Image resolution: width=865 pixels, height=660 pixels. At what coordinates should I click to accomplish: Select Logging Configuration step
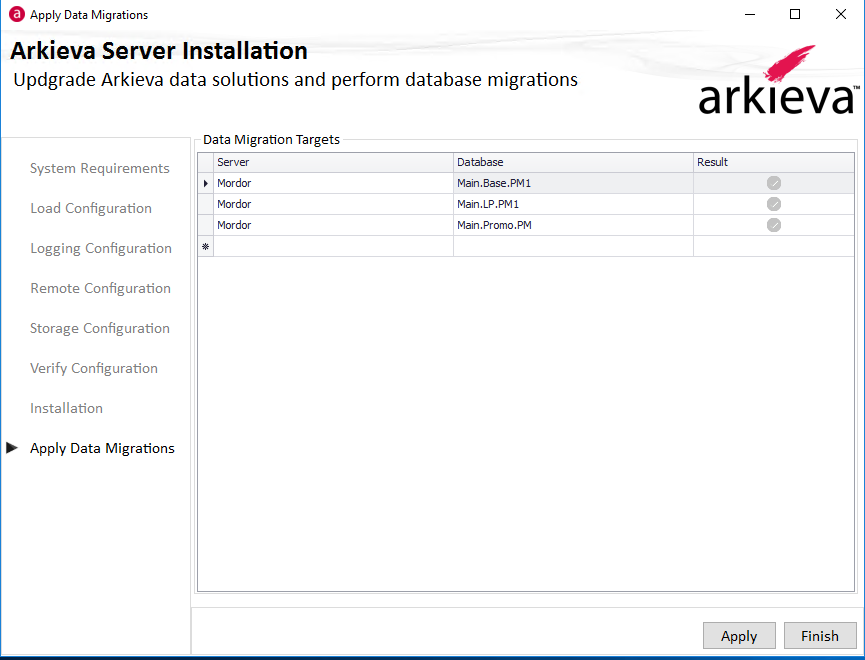[101, 248]
